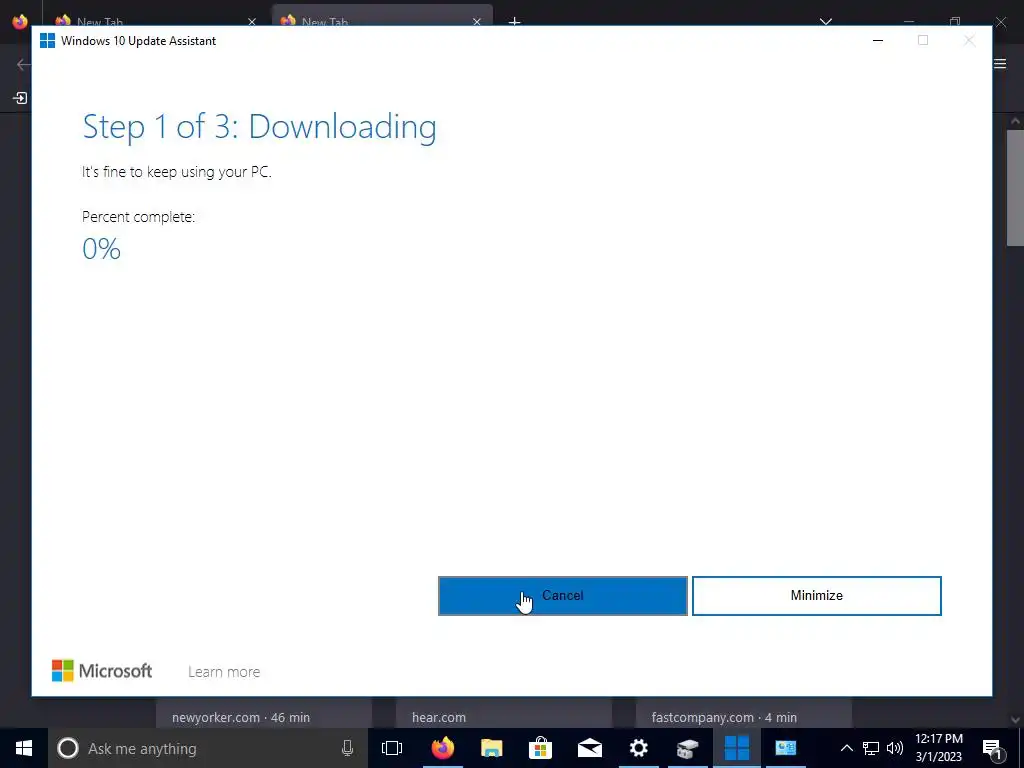Click the Windows 10 Update Assistant title icon
1024x768 pixels.
tap(48, 40)
